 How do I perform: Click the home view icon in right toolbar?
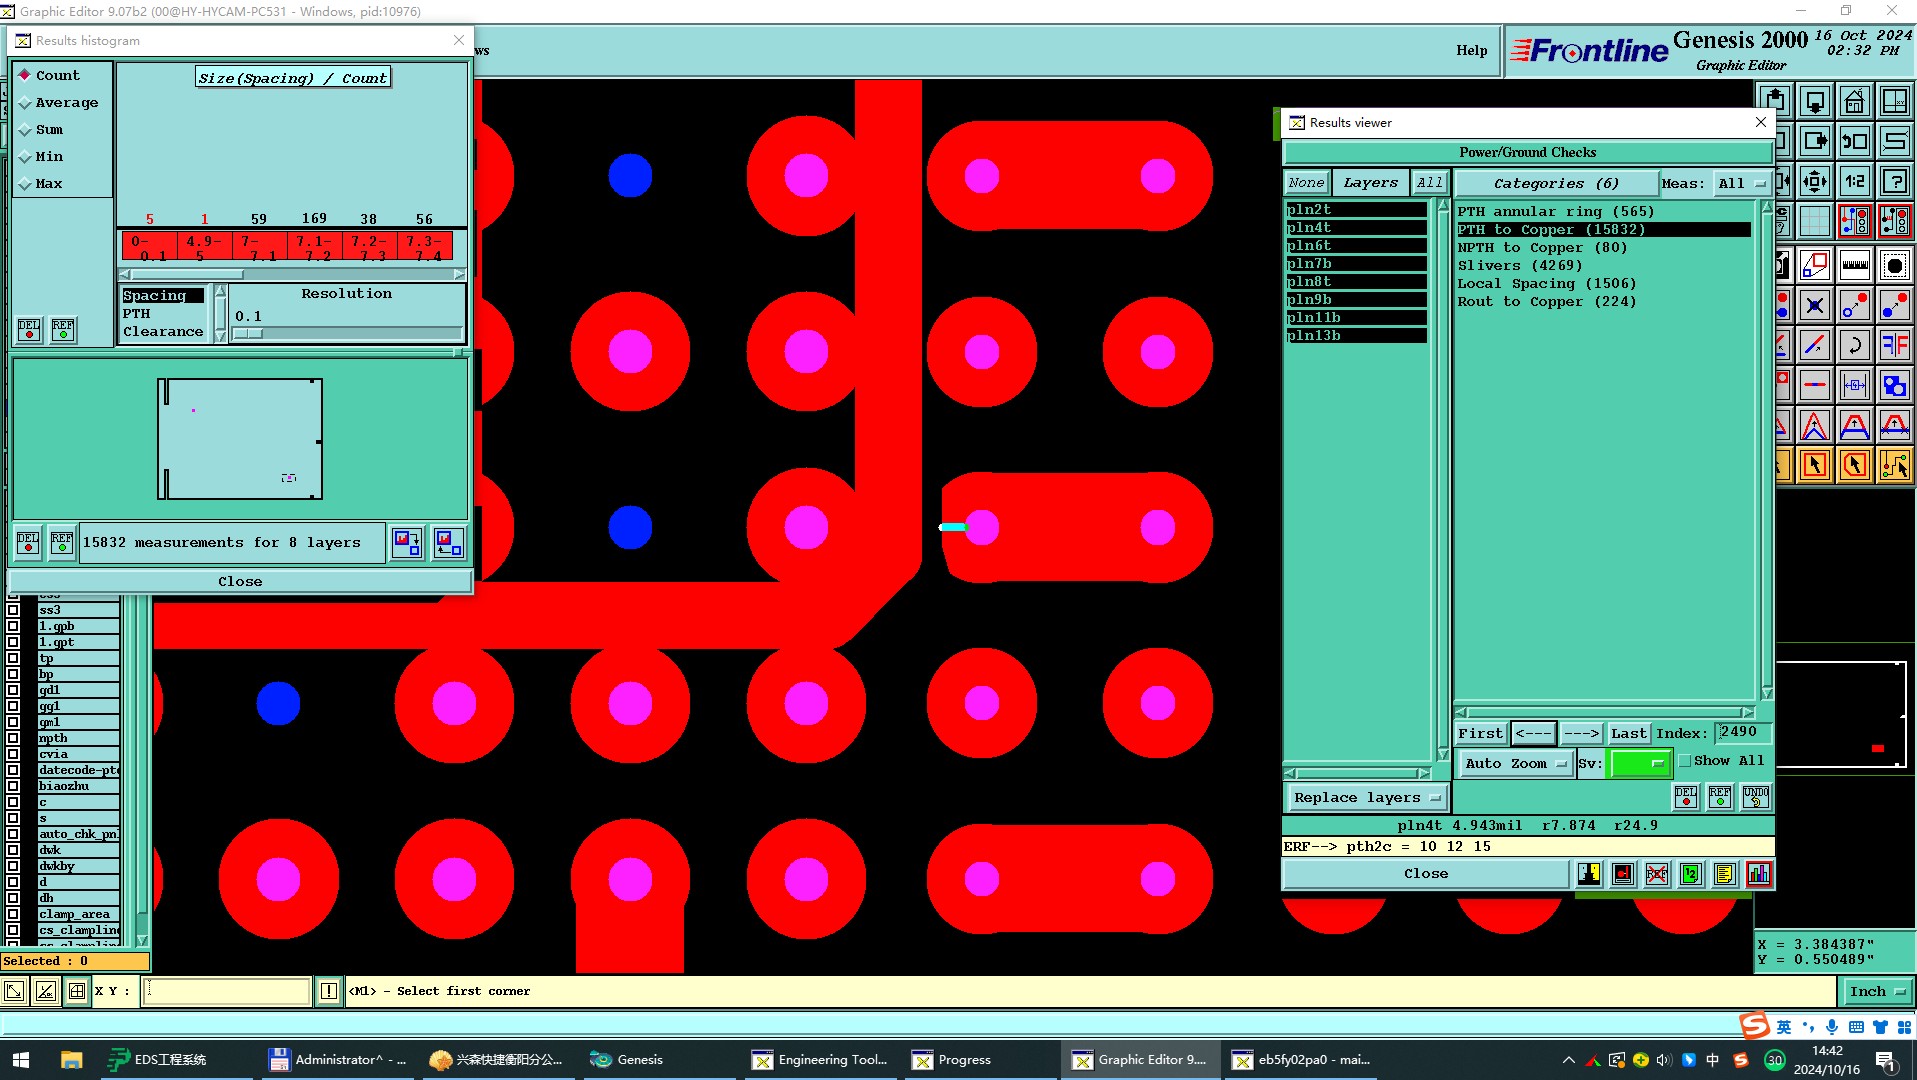[1854, 101]
